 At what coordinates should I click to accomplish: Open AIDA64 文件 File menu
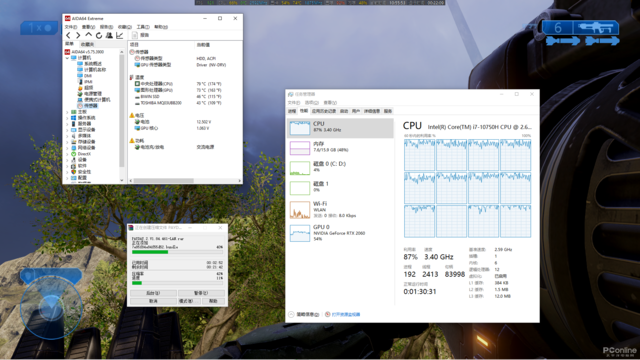[71, 27]
